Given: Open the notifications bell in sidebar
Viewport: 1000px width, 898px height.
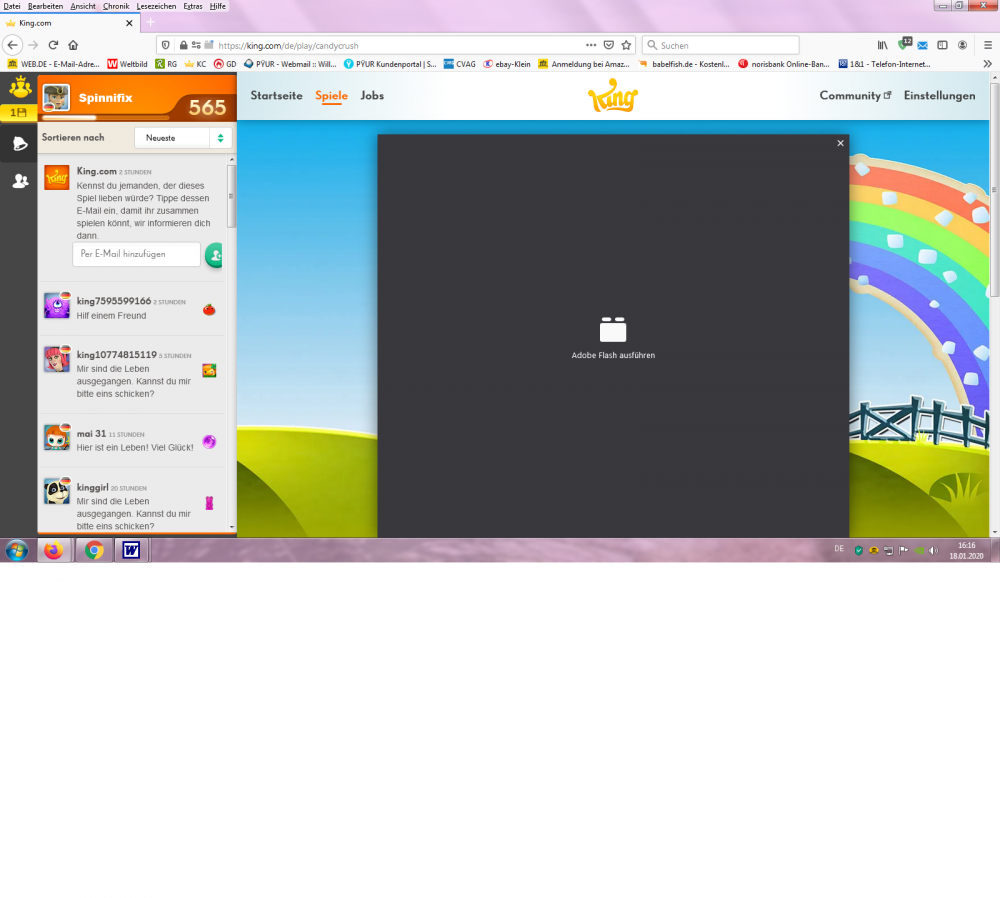Looking at the screenshot, I should pos(20,144).
